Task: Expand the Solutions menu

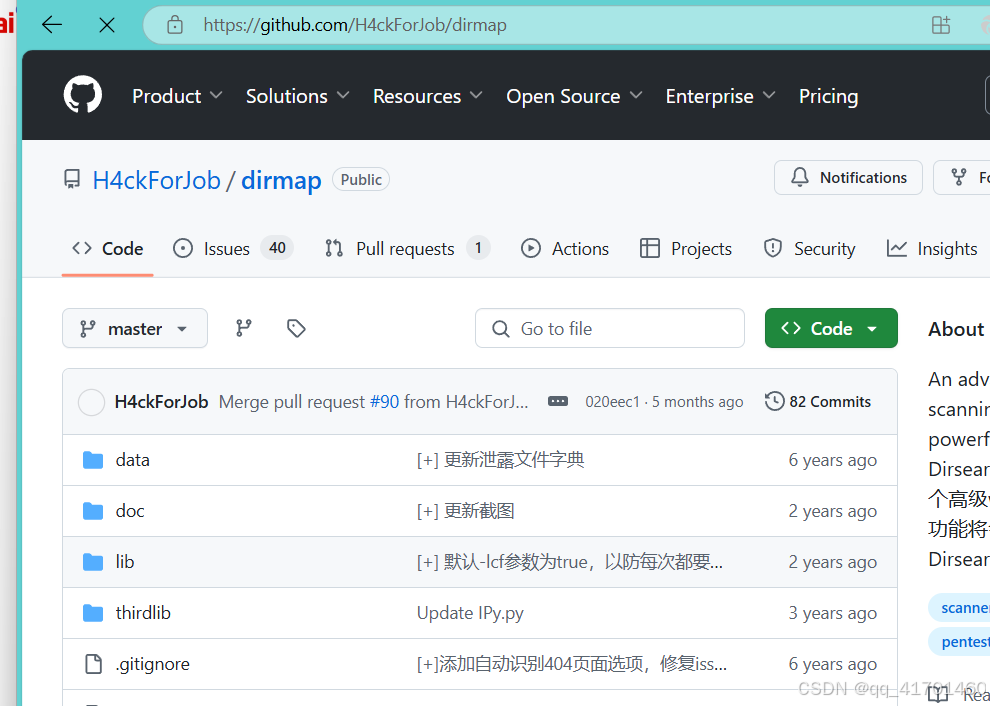Action: tap(297, 96)
